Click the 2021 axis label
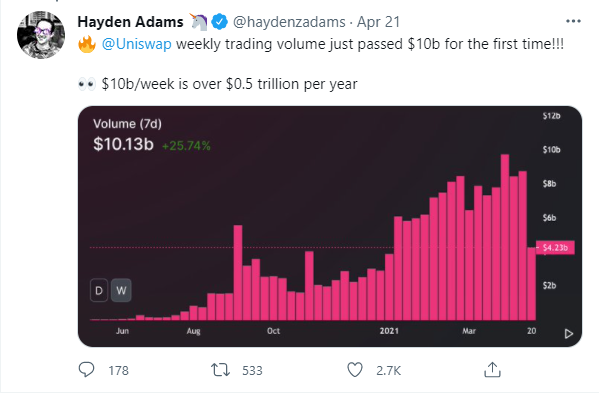The image size is (599, 393). coord(389,331)
